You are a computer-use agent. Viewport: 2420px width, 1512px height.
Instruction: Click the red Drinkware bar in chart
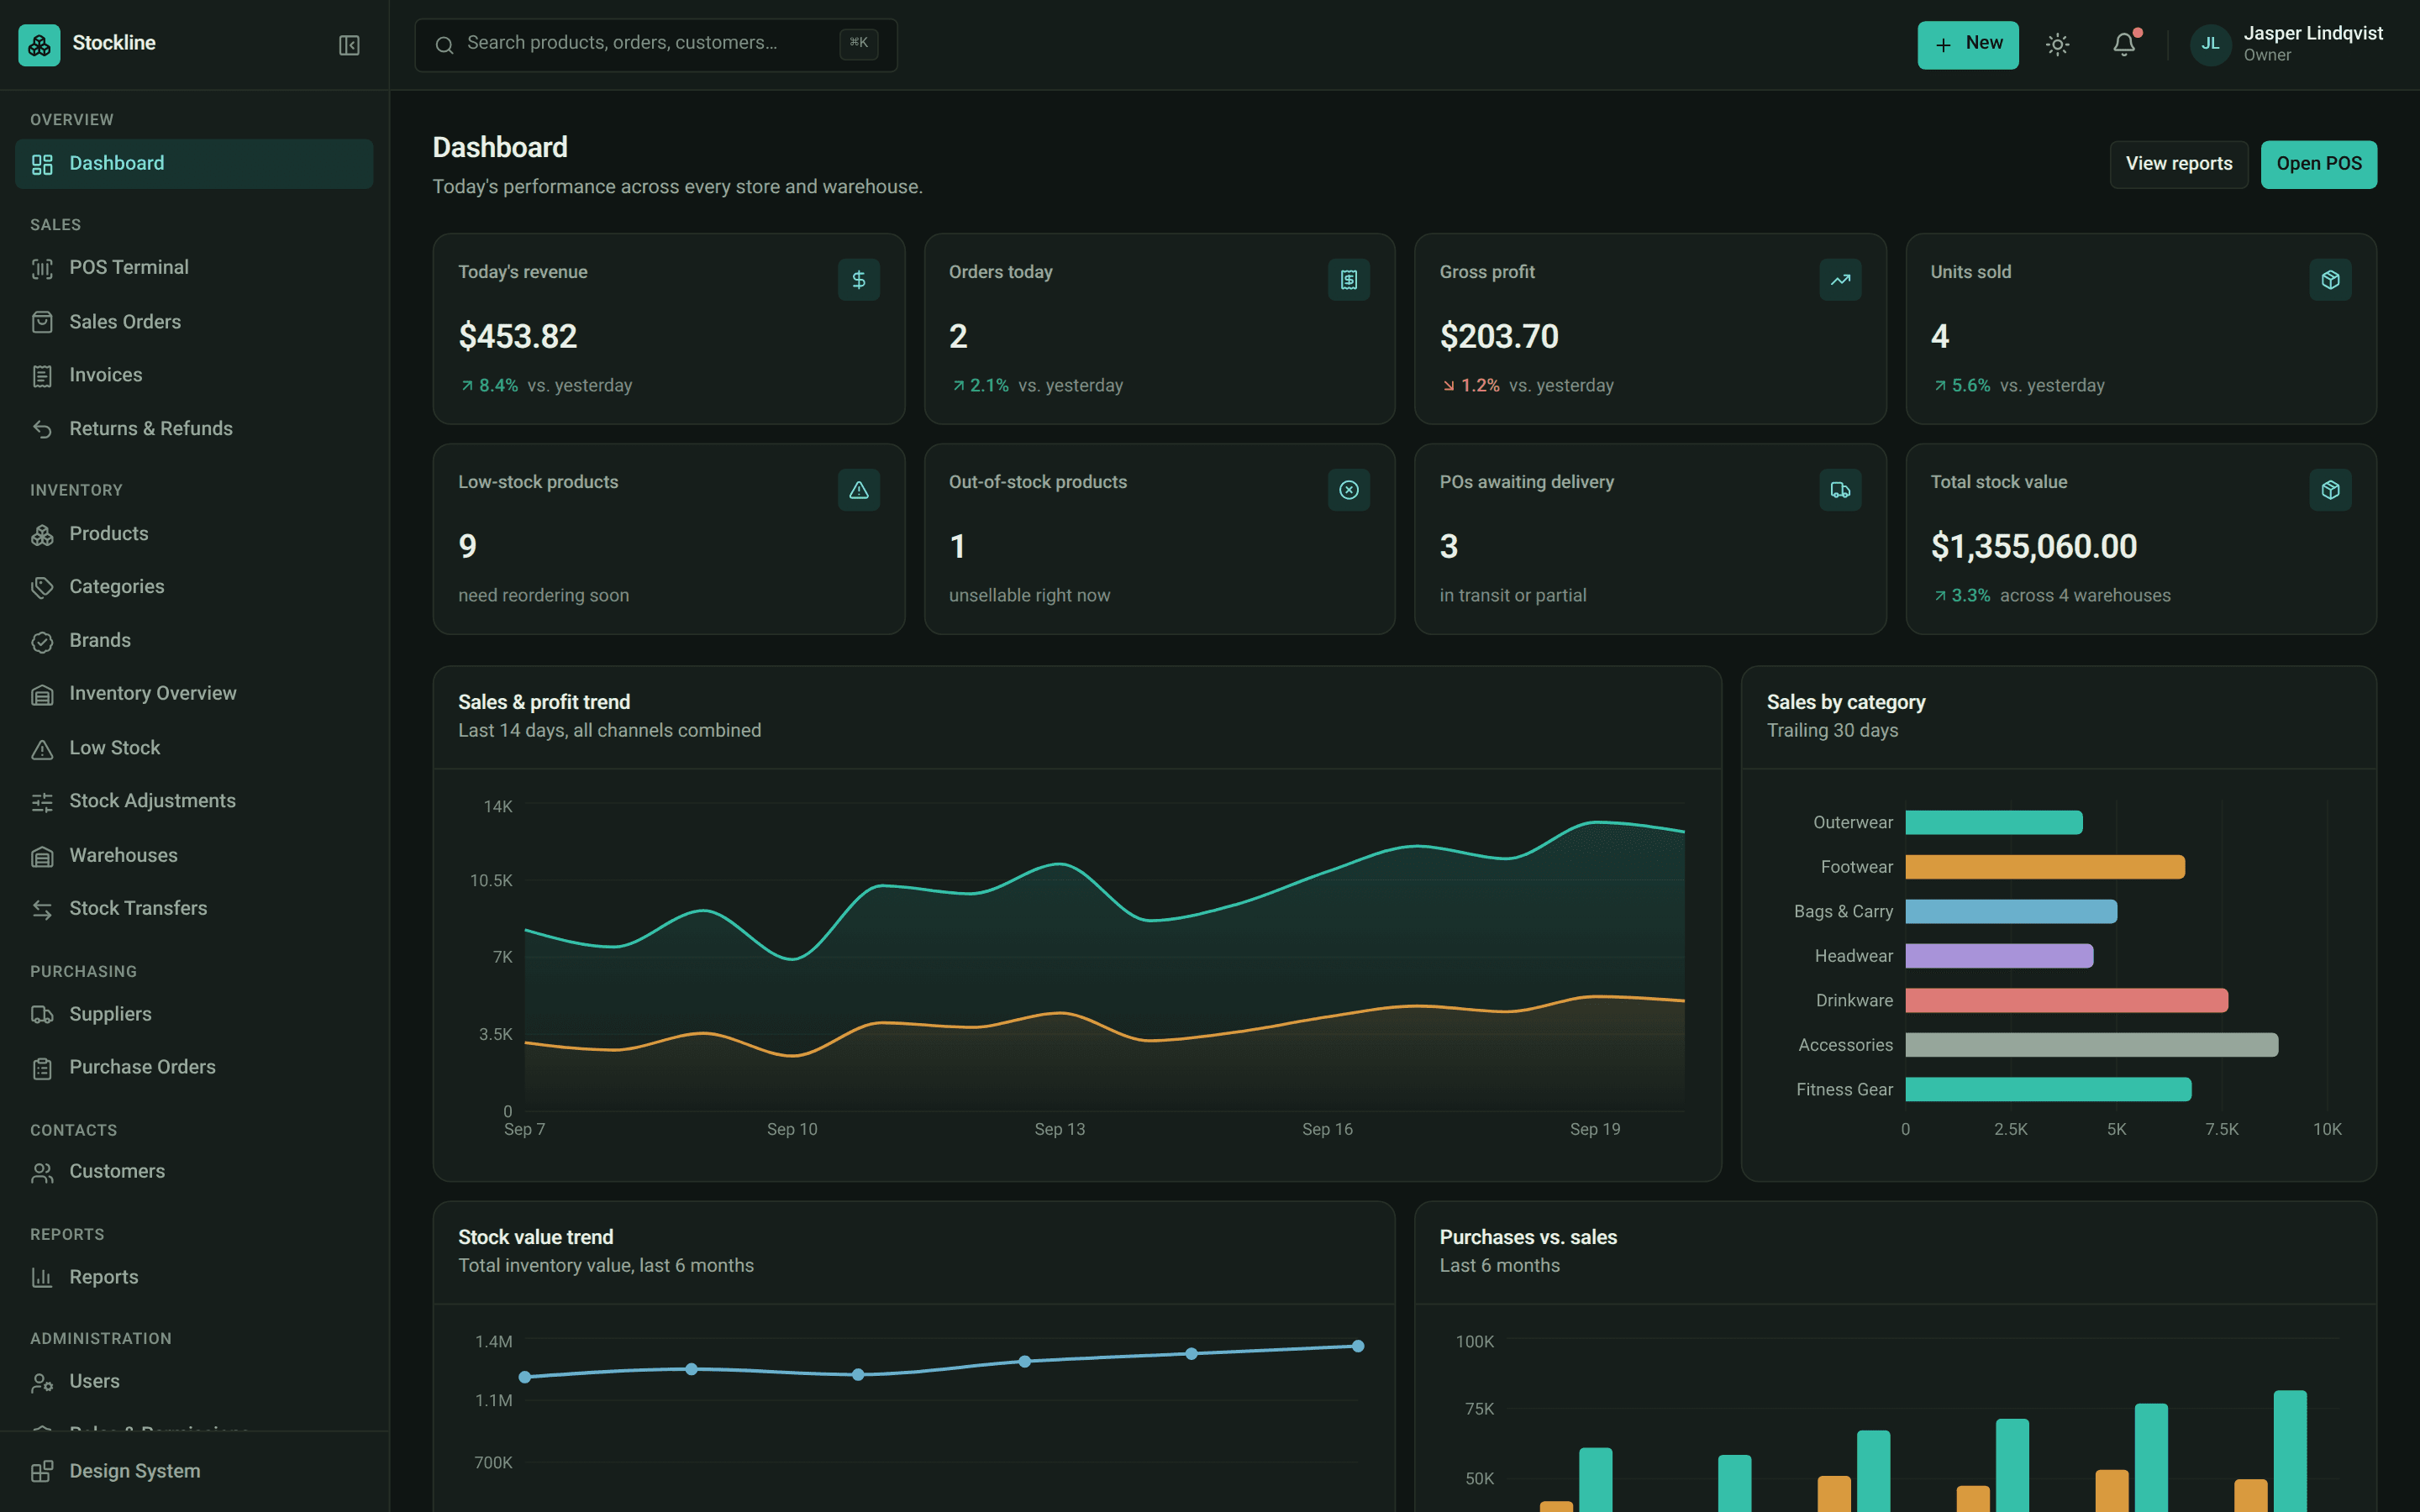tap(2066, 1000)
